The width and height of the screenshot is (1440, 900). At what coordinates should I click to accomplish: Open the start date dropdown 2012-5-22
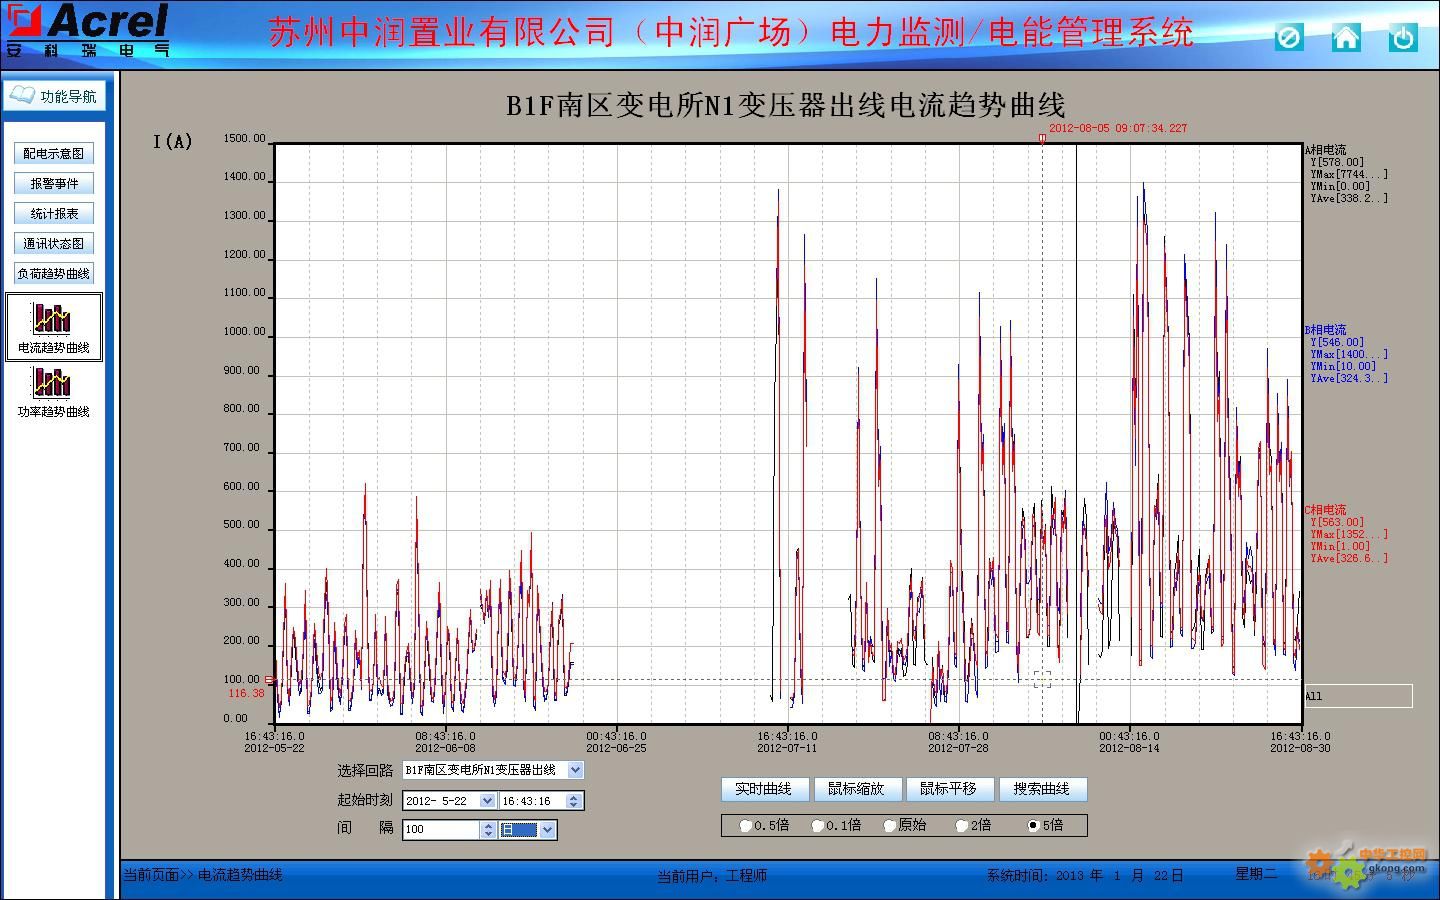click(487, 801)
